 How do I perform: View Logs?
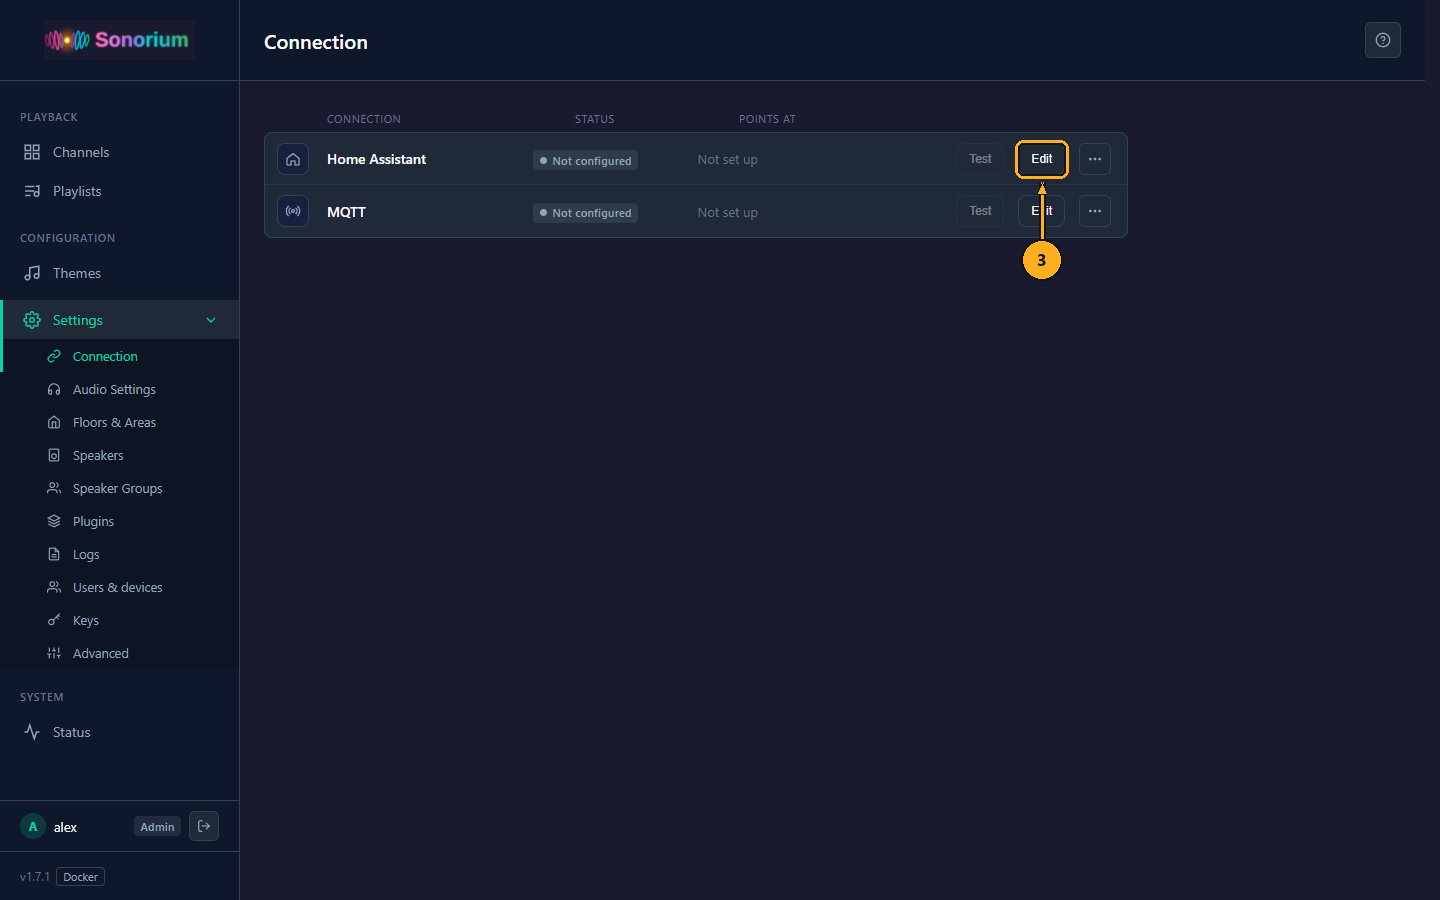[120, 554]
